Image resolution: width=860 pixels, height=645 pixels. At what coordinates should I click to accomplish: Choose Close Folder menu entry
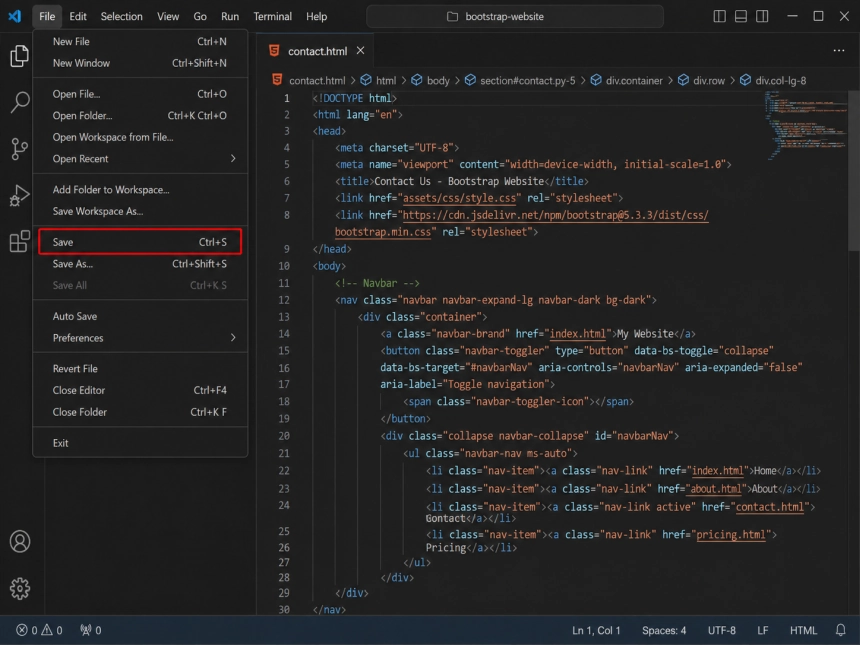(x=140, y=412)
